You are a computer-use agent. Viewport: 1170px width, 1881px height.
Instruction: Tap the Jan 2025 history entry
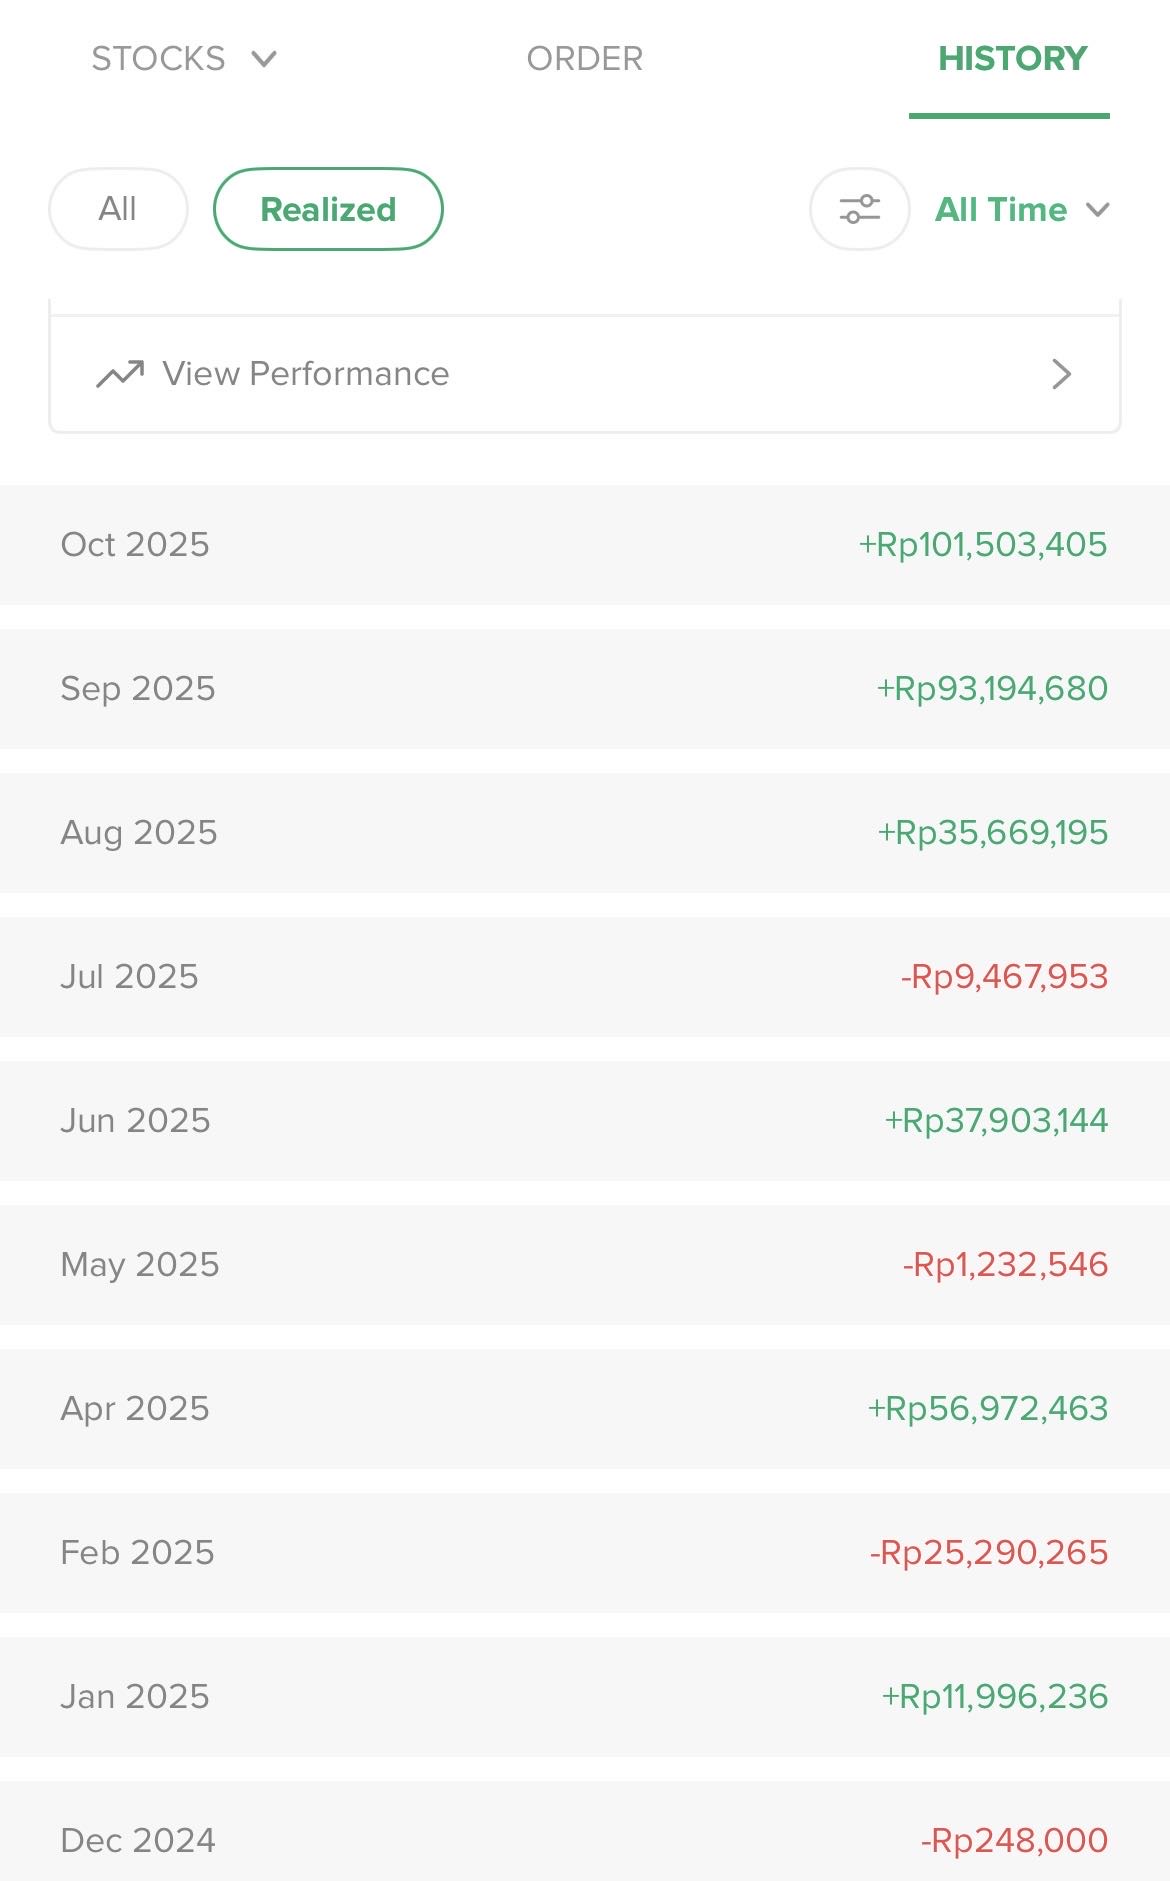[x=585, y=1697]
